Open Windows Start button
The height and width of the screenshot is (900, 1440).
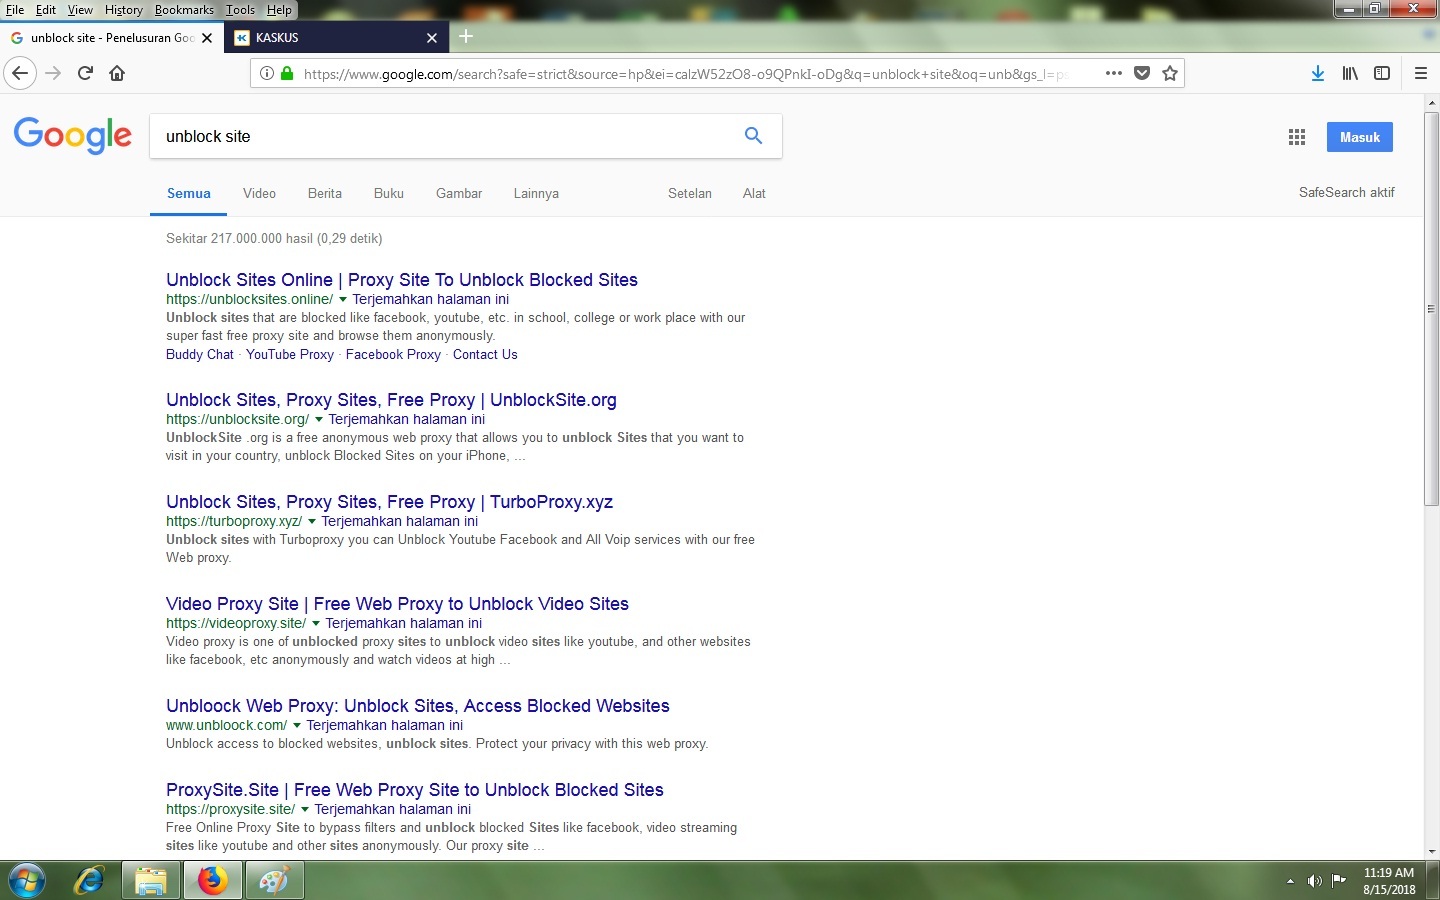tap(27, 881)
